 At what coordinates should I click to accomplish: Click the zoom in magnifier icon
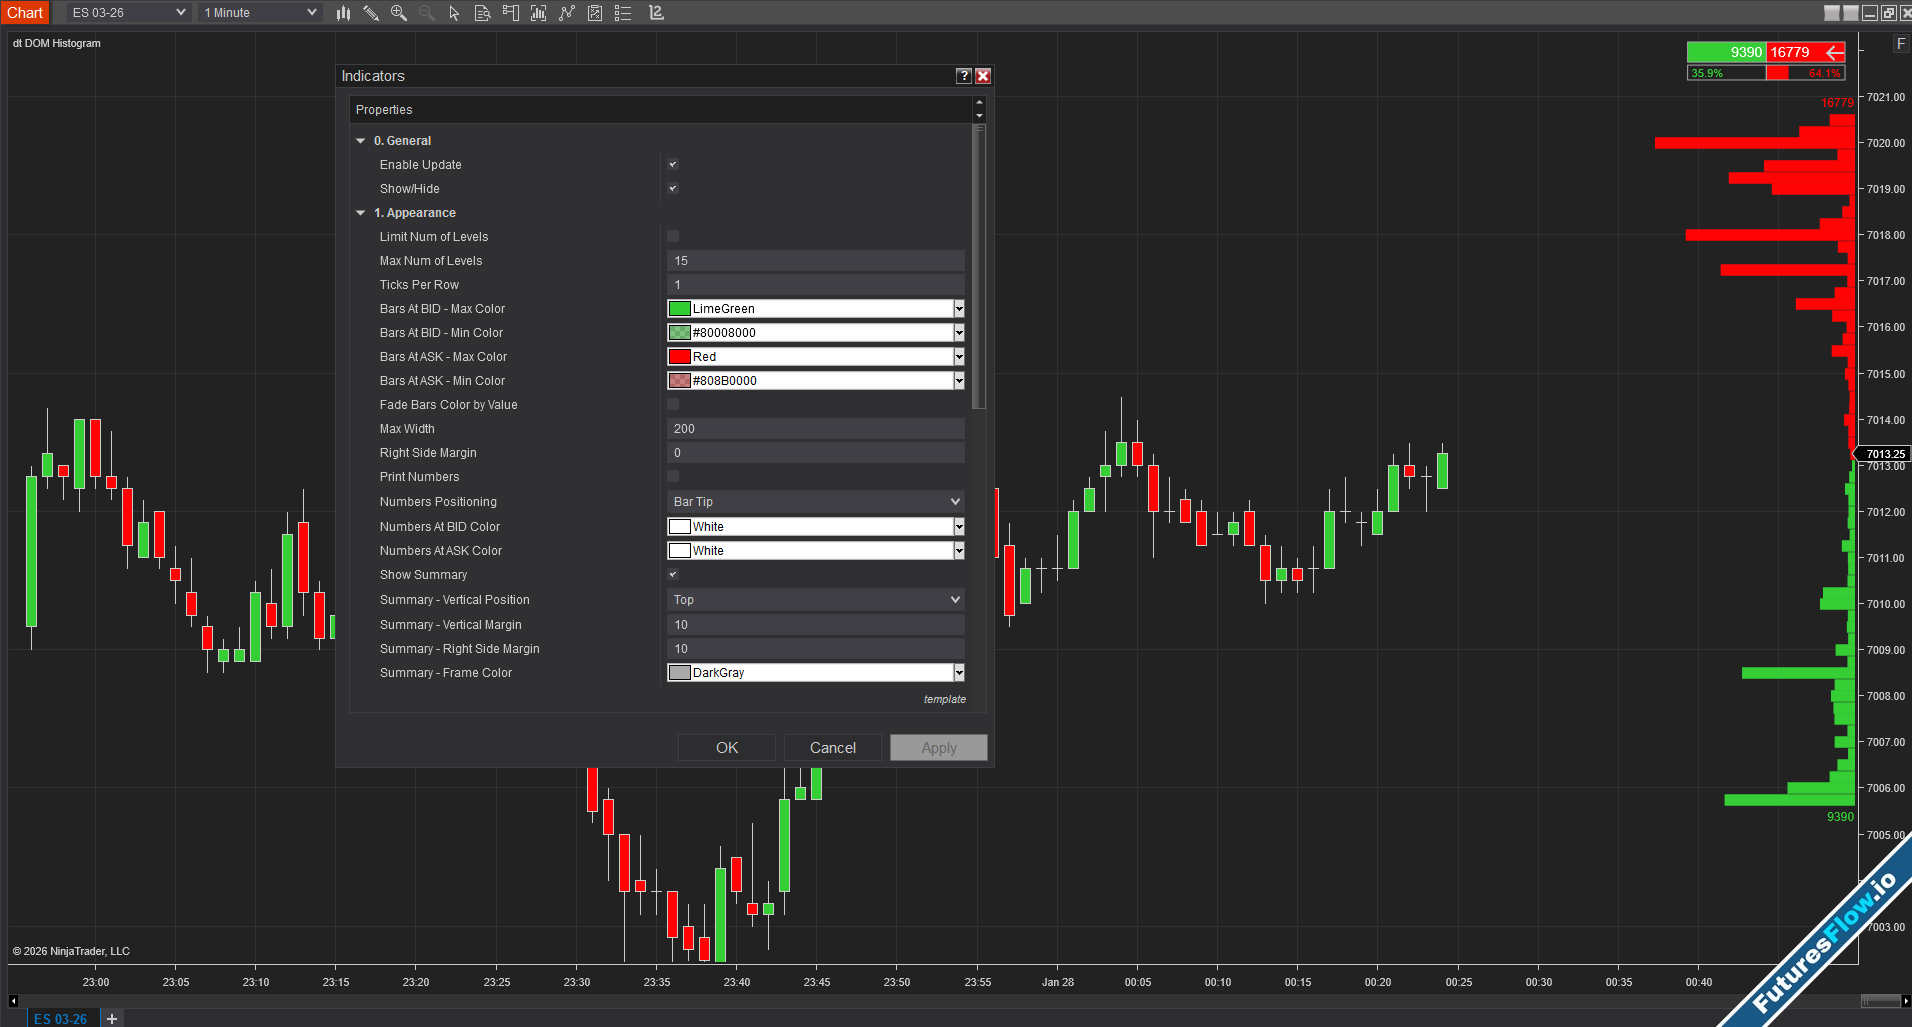(399, 13)
